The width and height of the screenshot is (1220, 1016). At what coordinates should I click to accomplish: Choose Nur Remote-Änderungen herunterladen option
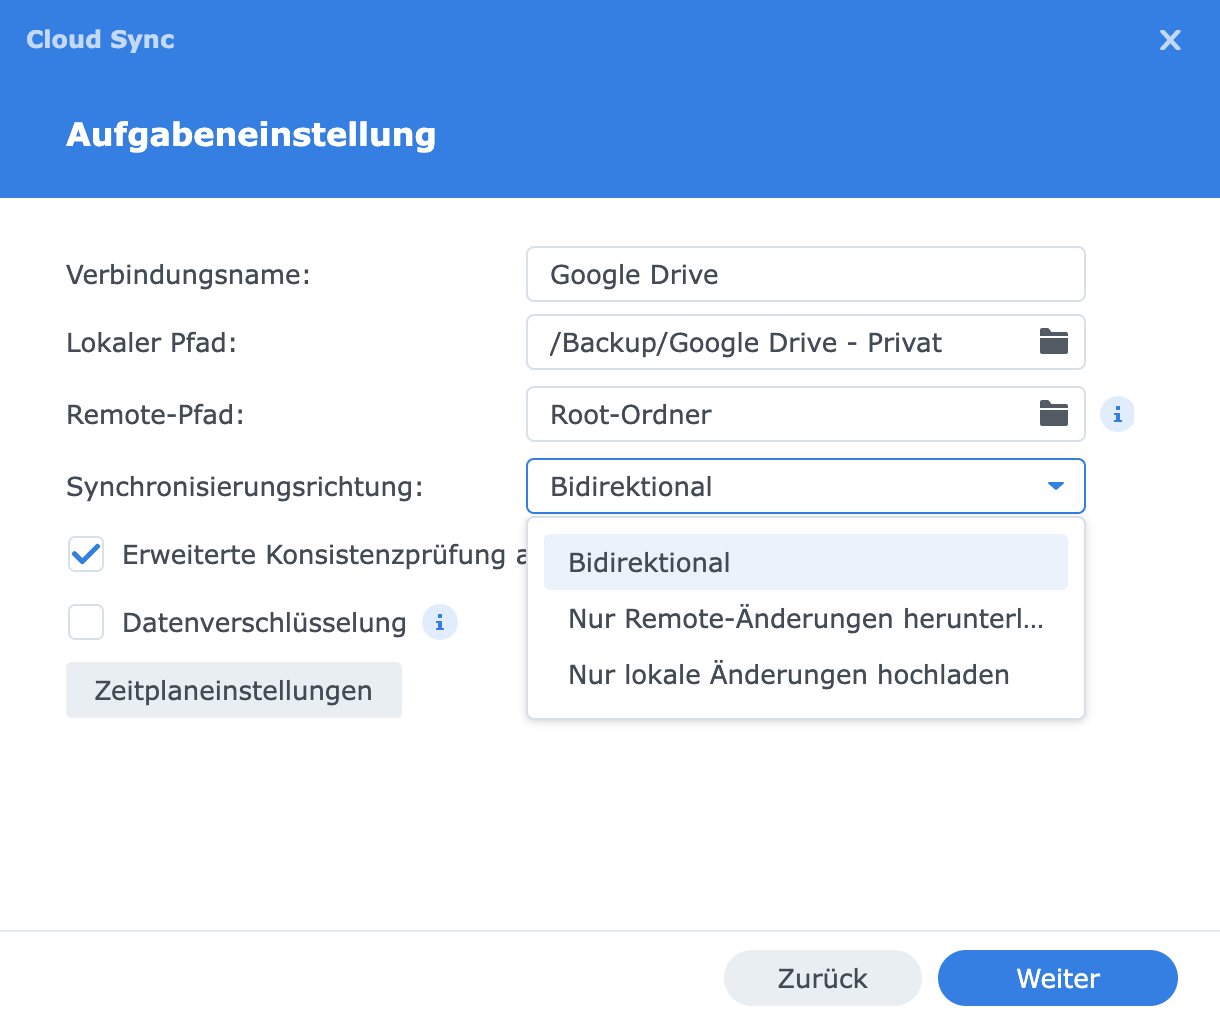805,619
